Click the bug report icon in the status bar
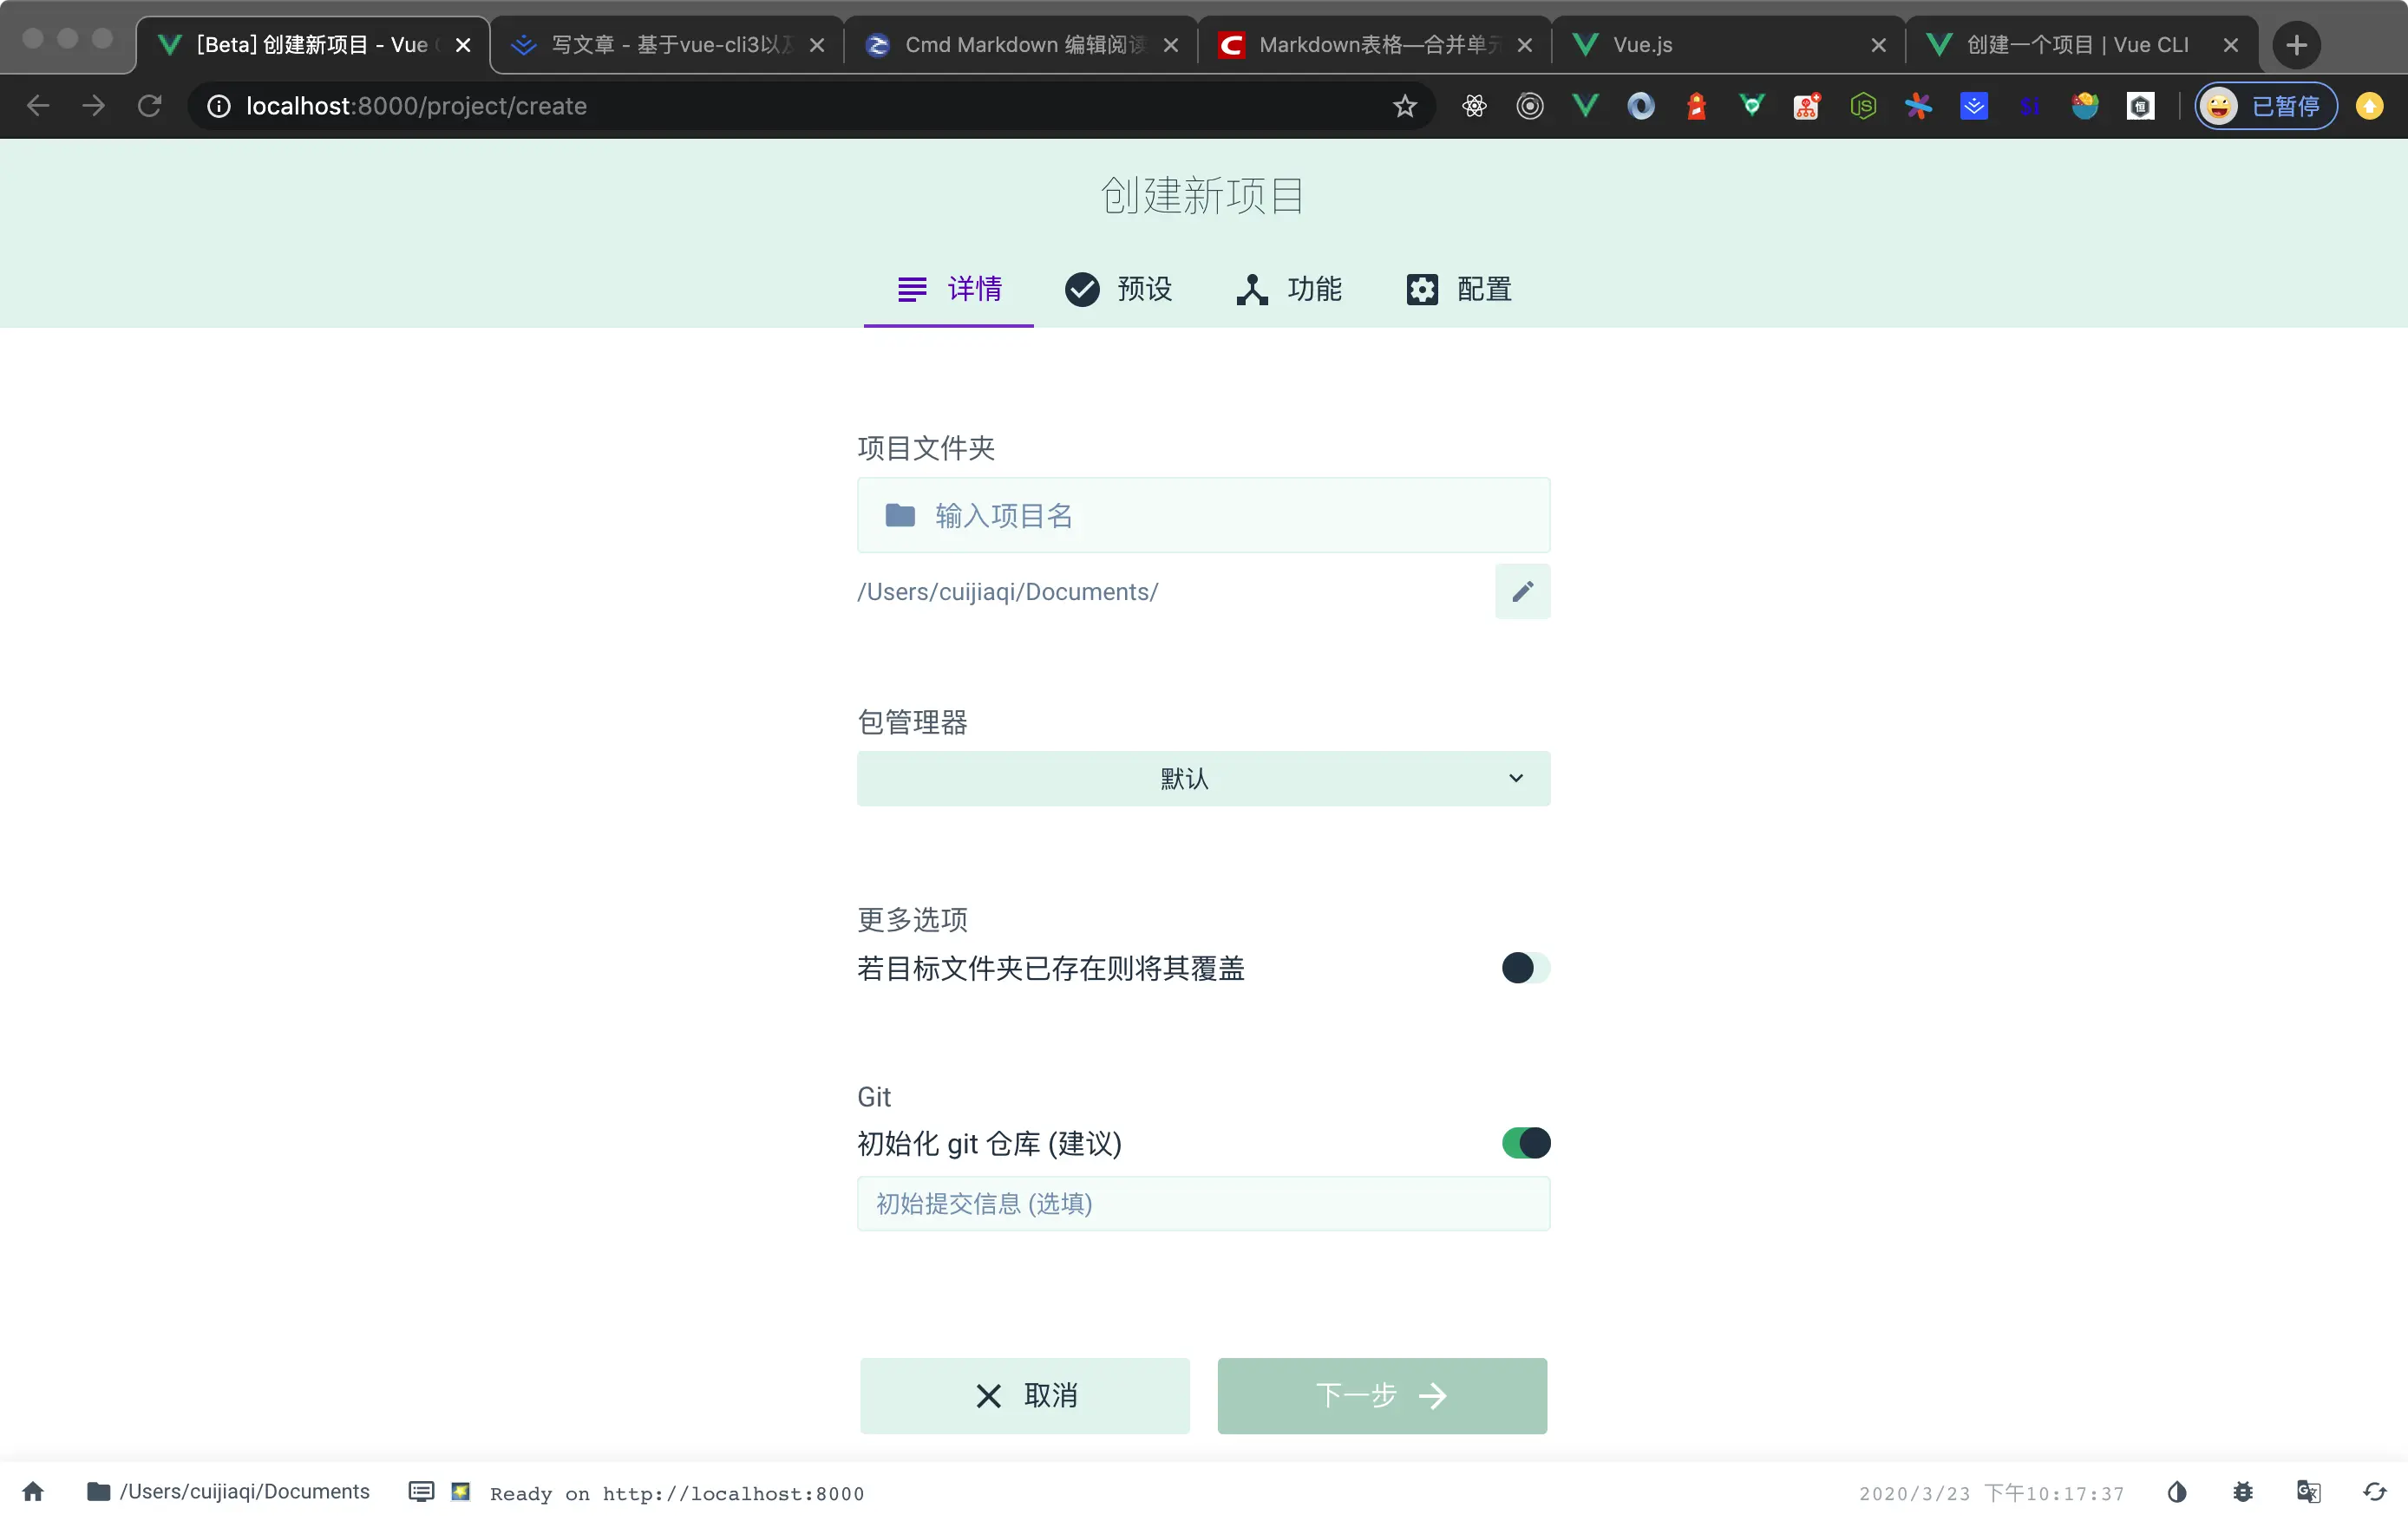 point(2243,1491)
